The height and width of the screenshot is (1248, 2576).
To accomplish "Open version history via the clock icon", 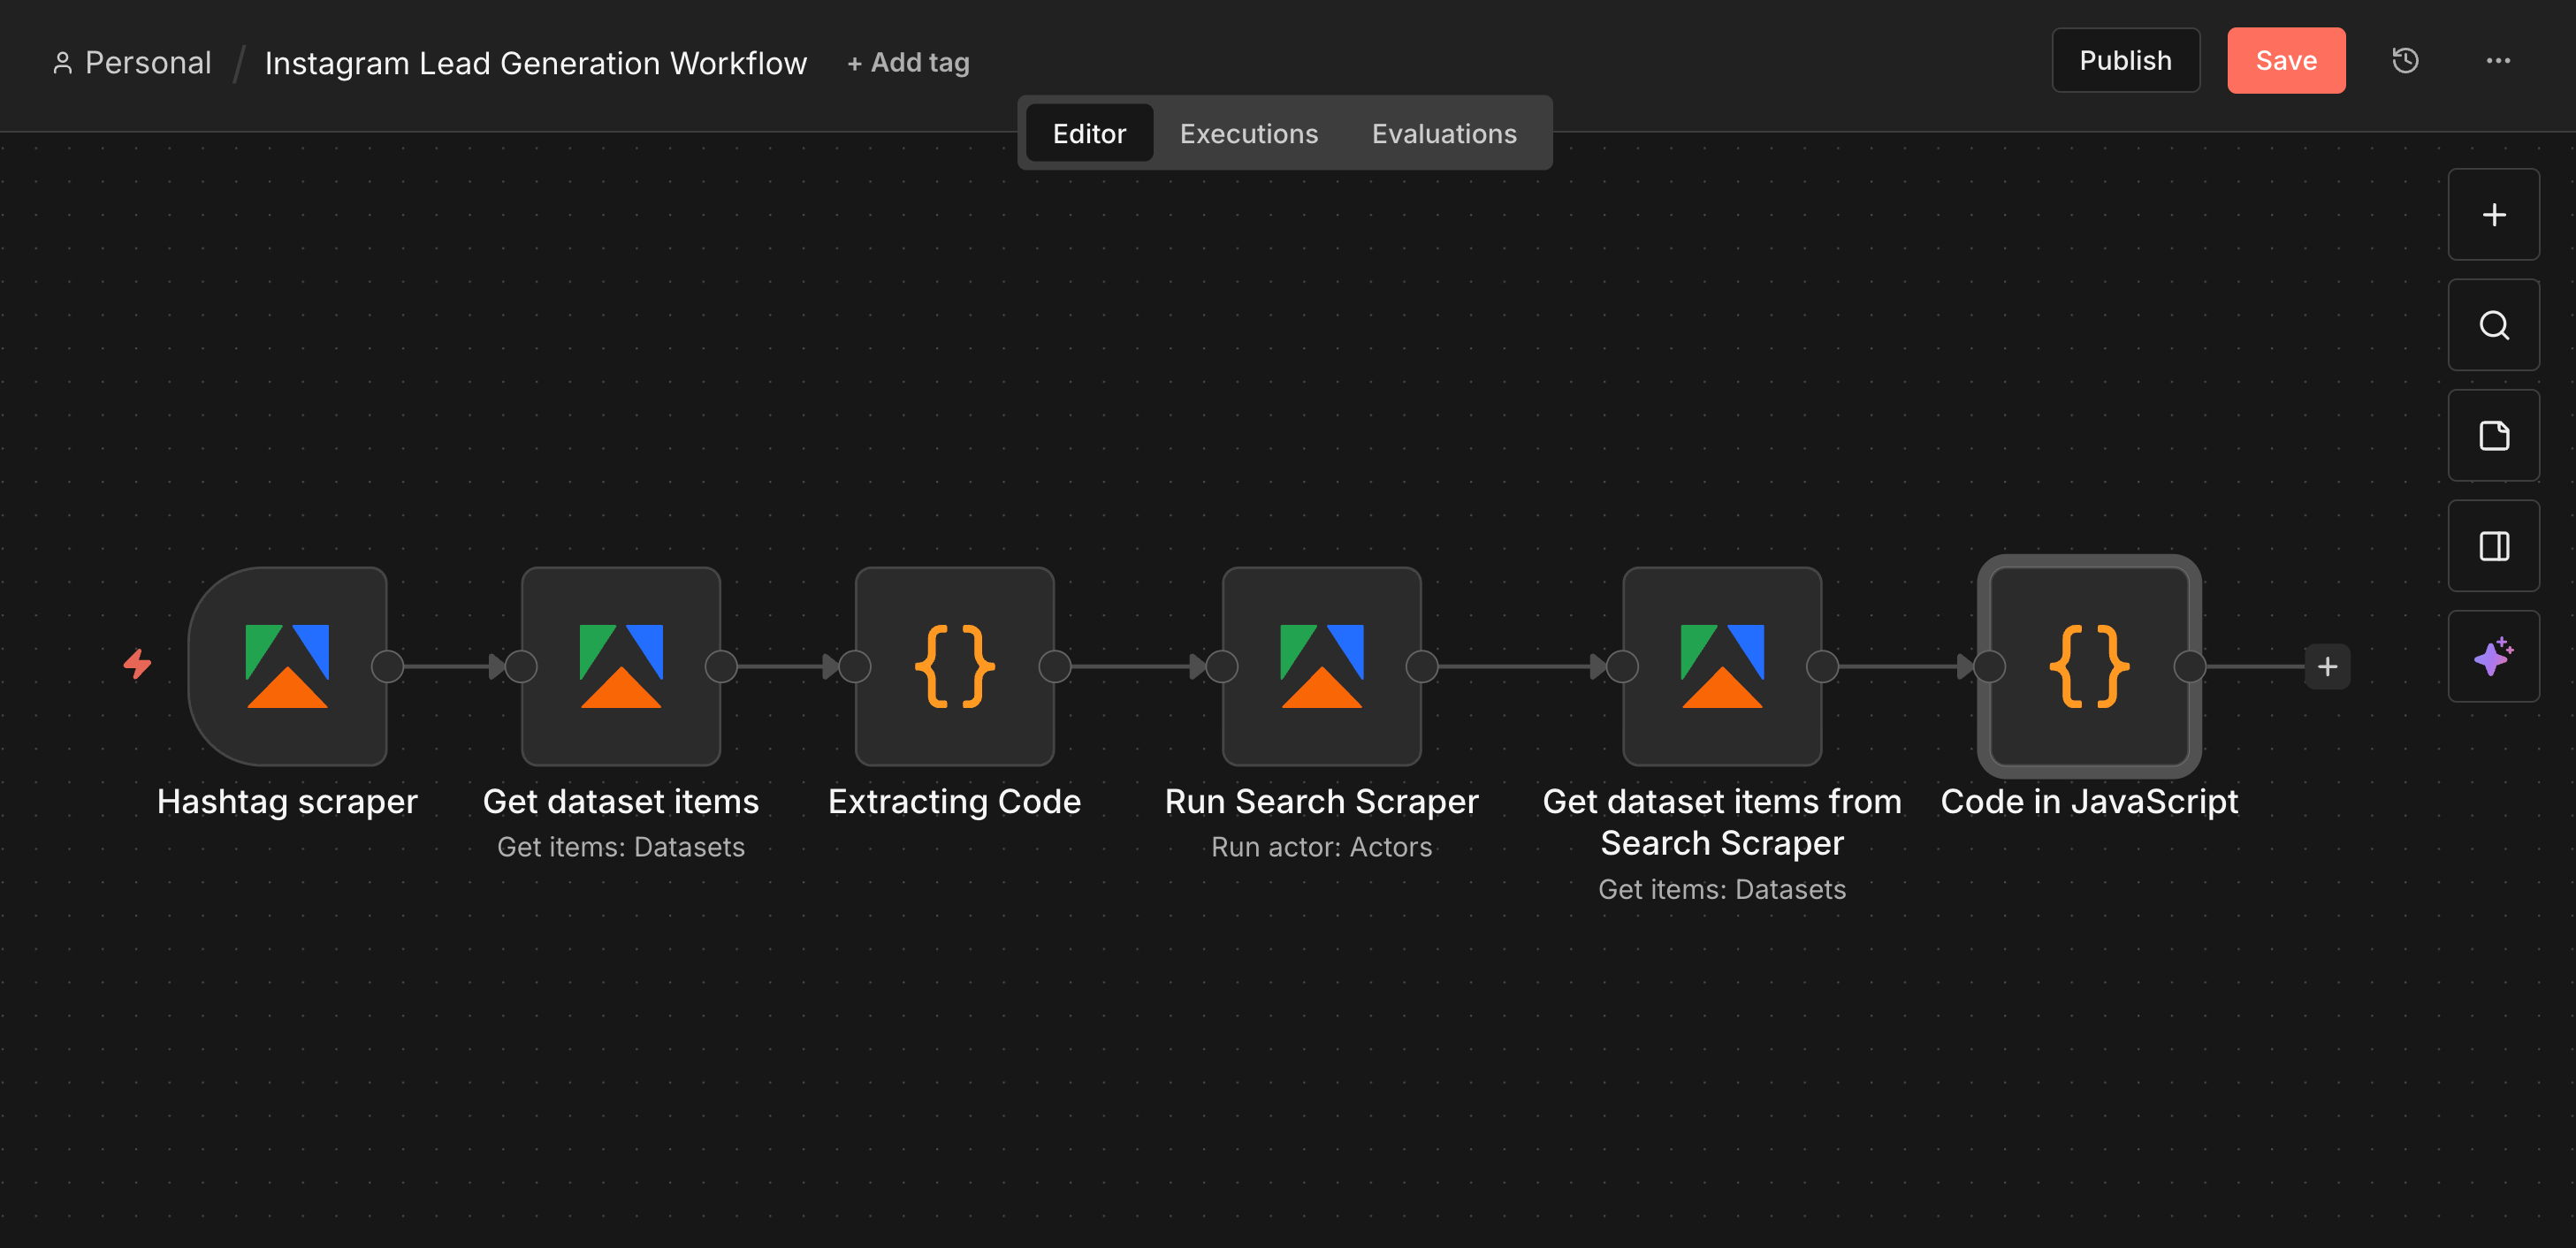I will [x=2405, y=60].
